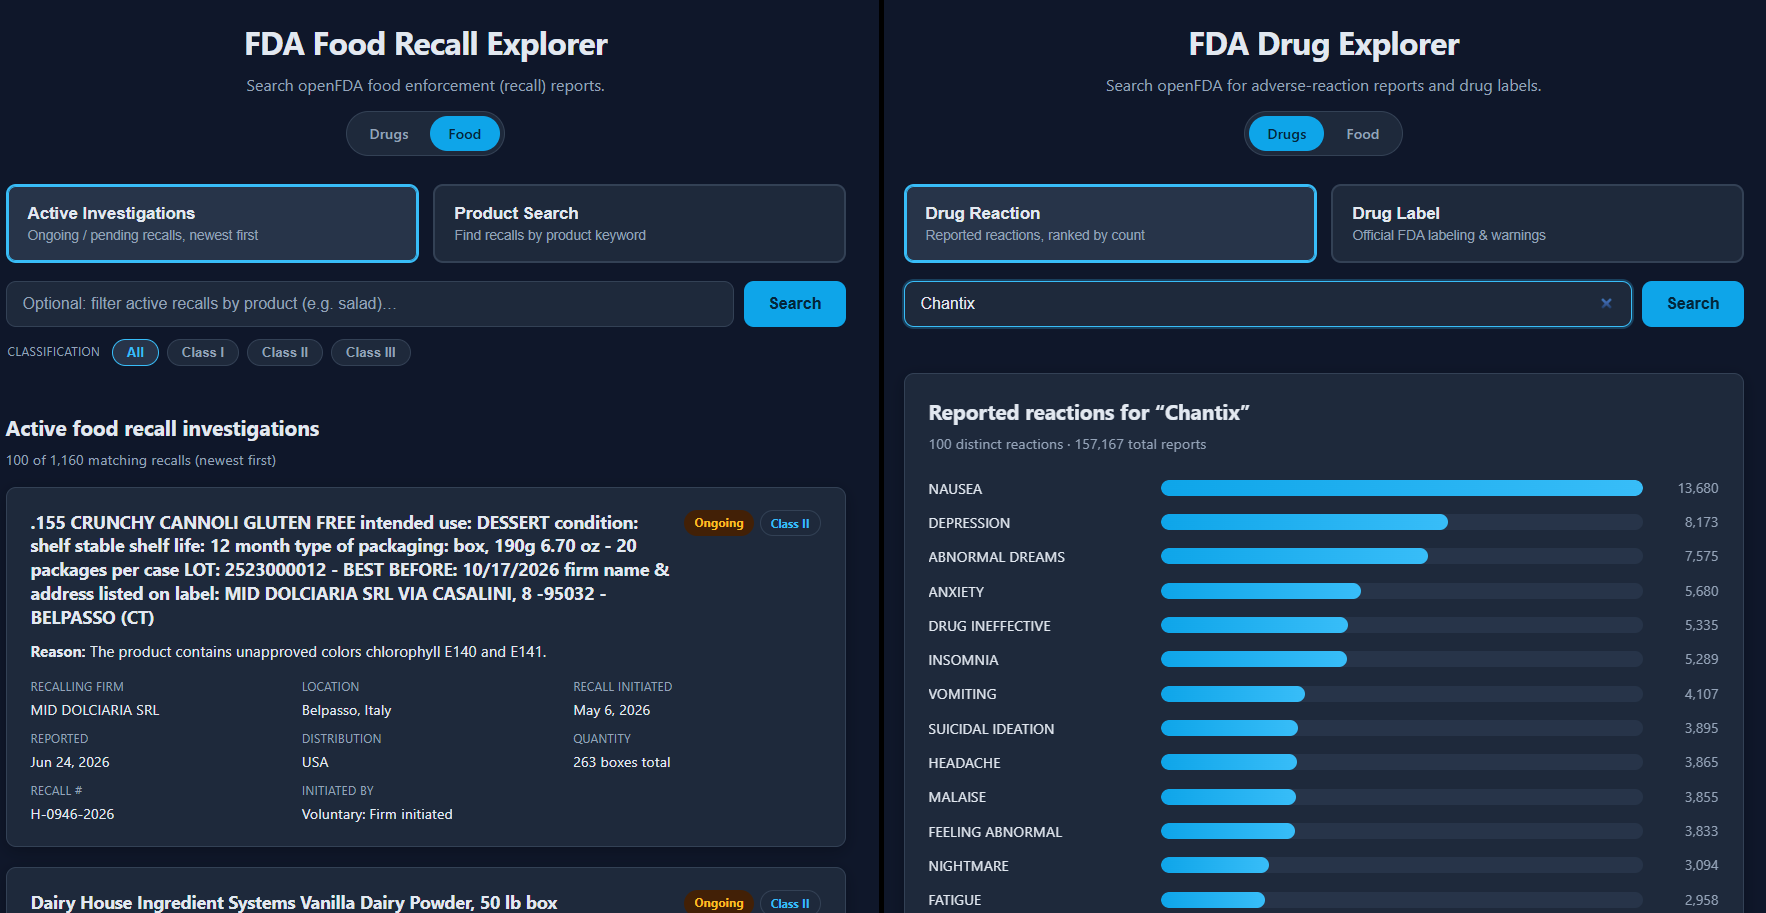Screen dimensions: 1766x913
Task: Select the ANXIETY reaction label
Action: (956, 592)
